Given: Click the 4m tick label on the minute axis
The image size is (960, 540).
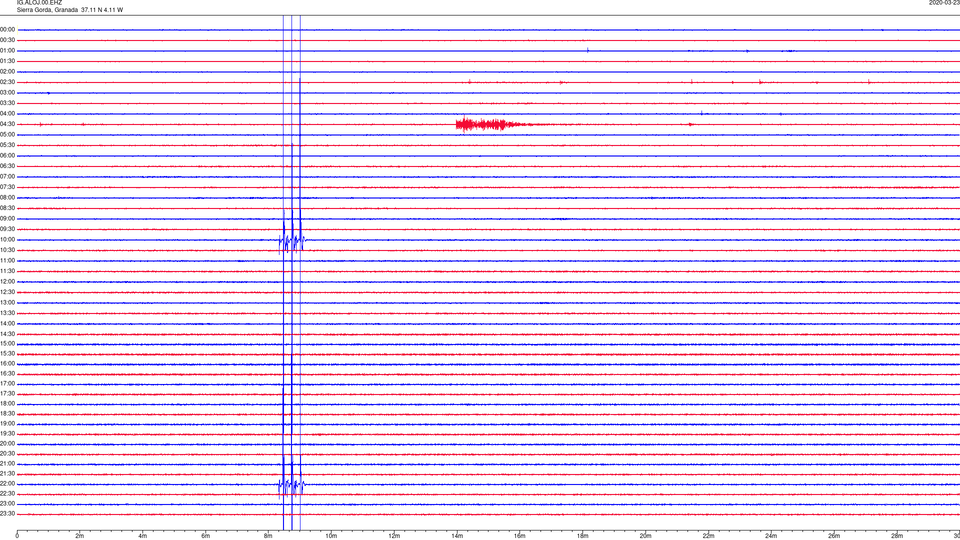Looking at the screenshot, I should (x=143, y=536).
